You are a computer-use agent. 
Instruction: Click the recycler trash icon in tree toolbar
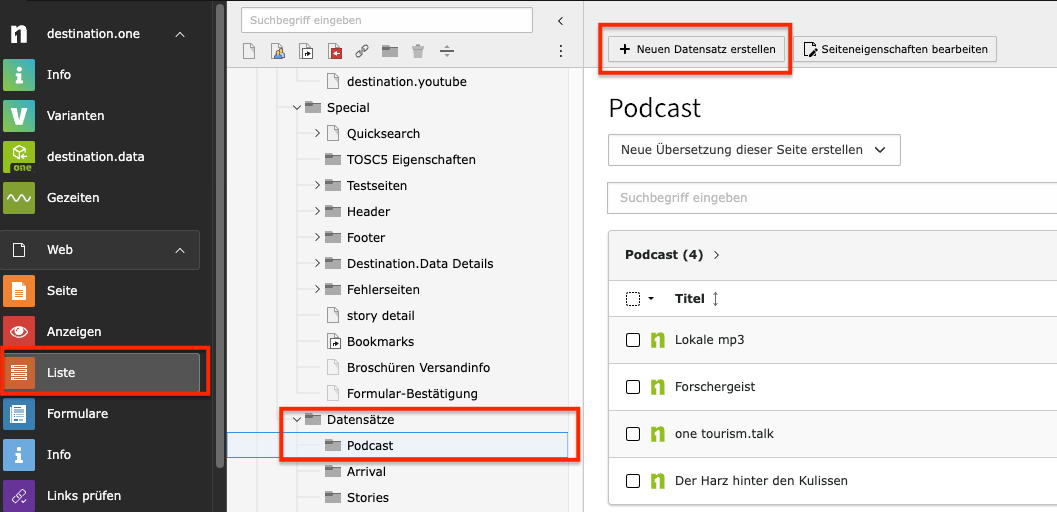pyautogui.click(x=419, y=51)
